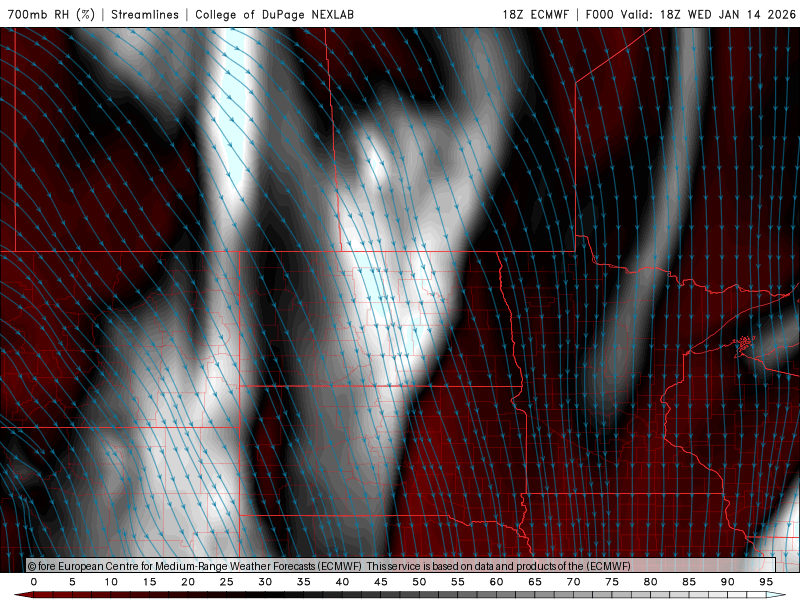Click the '55' colorbar scale label
800x600 pixels.
[458, 582]
